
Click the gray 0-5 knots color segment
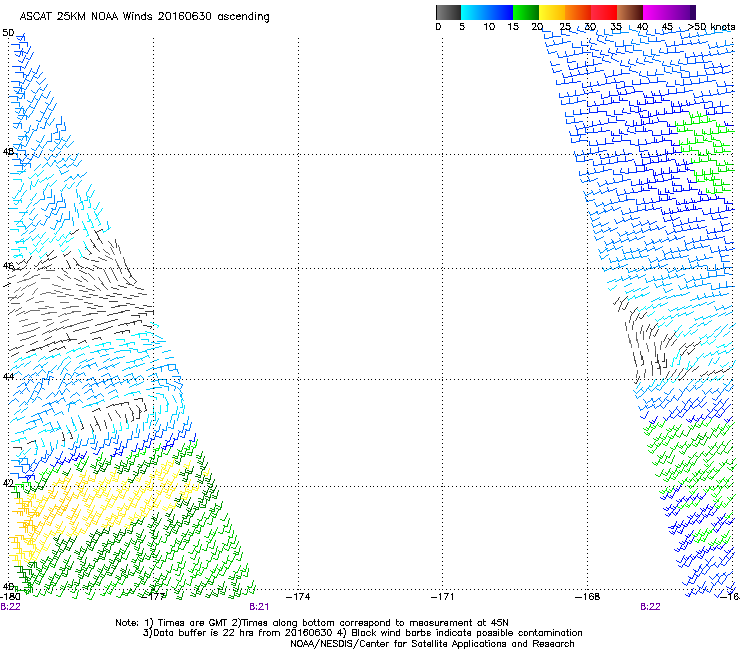click(x=448, y=12)
